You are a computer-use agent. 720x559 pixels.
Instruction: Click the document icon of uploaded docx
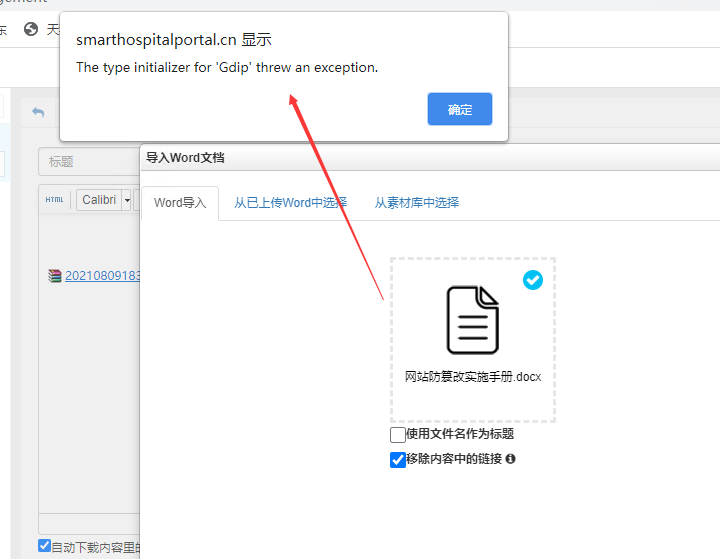[x=472, y=320]
